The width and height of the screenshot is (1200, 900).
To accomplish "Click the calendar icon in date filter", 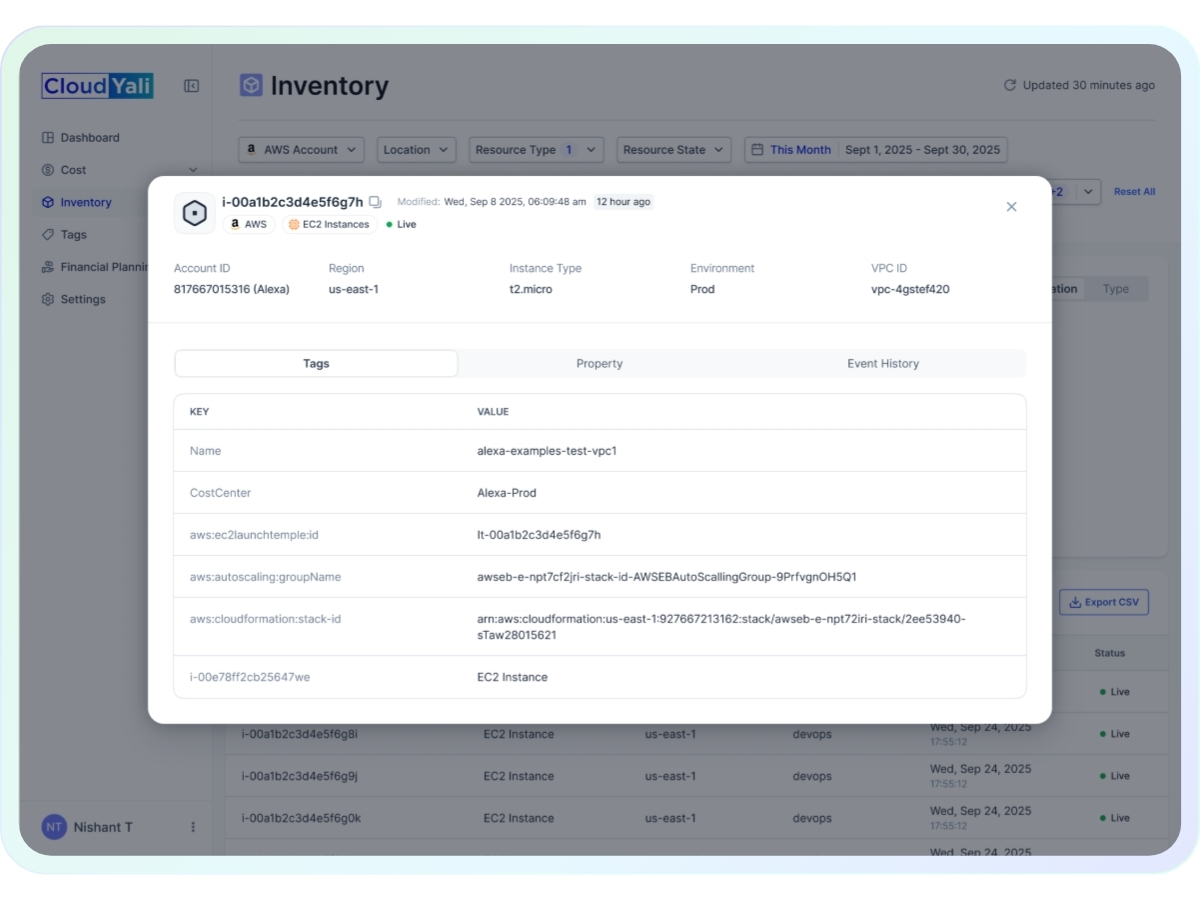I will 758,150.
